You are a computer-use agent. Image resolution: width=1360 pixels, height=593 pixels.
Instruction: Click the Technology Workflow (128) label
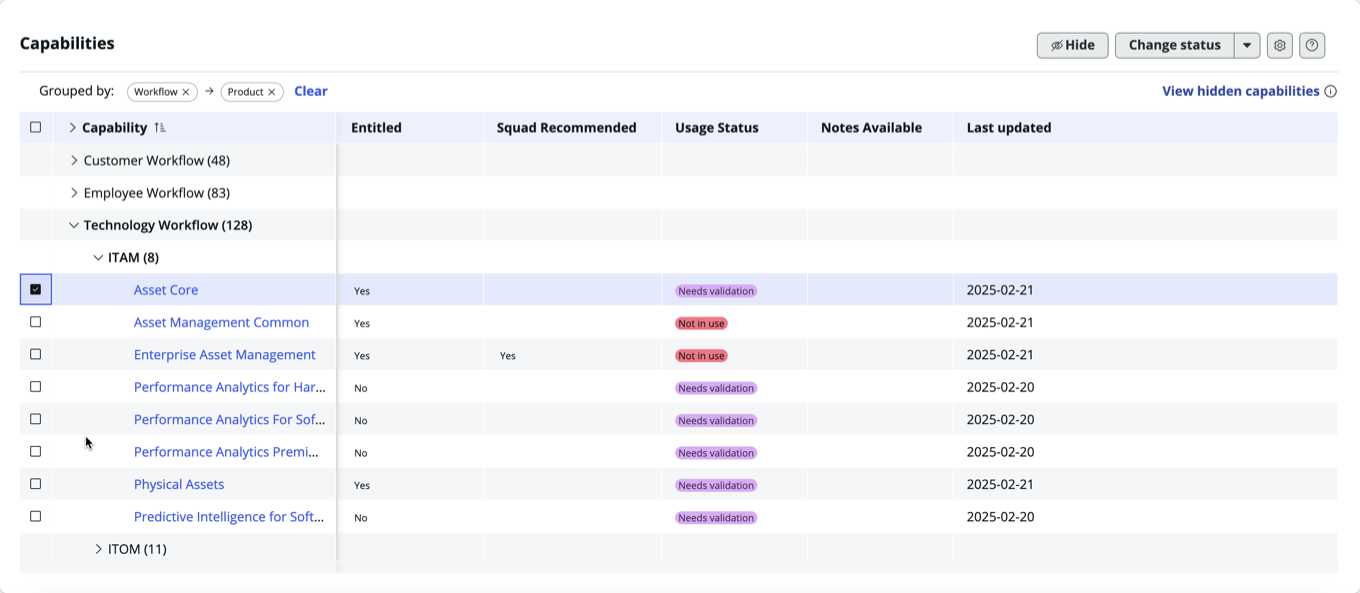167,225
